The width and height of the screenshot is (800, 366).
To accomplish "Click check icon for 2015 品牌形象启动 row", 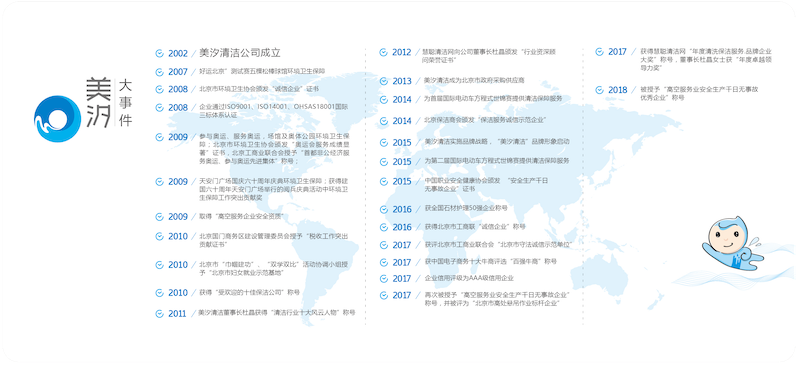I will pyautogui.click(x=383, y=142).
